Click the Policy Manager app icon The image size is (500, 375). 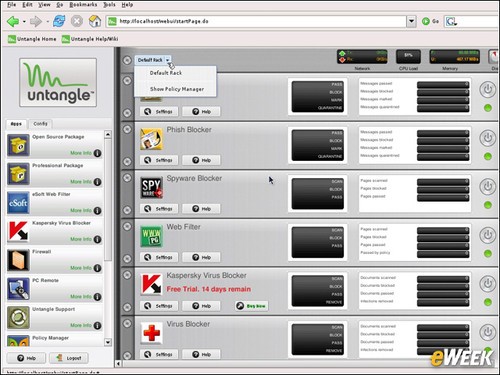[x=18, y=341]
